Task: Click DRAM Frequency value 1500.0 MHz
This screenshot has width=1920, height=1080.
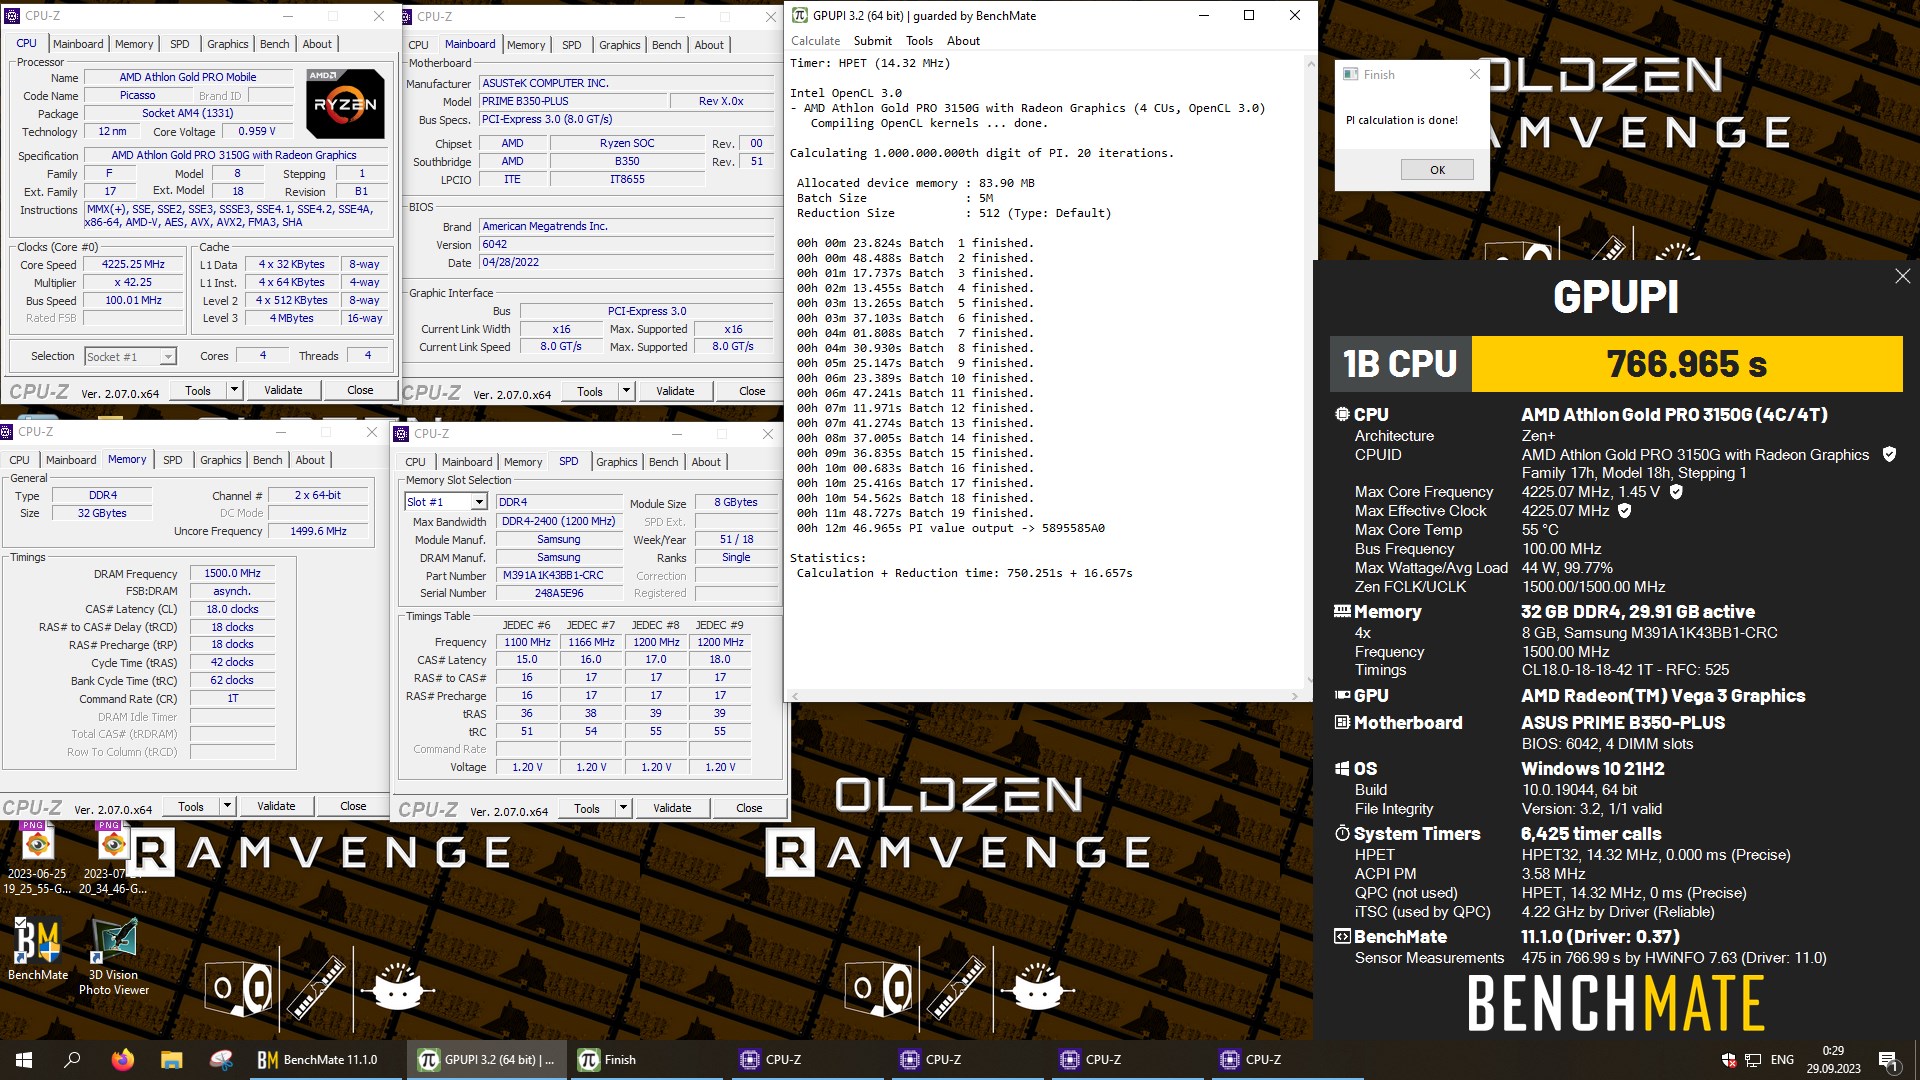Action: (232, 574)
